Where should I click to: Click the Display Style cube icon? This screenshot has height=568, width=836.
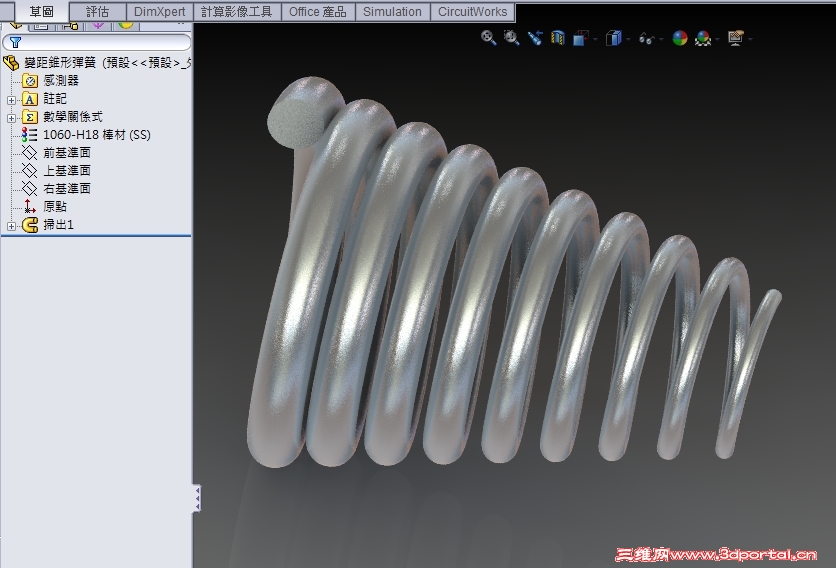614,38
